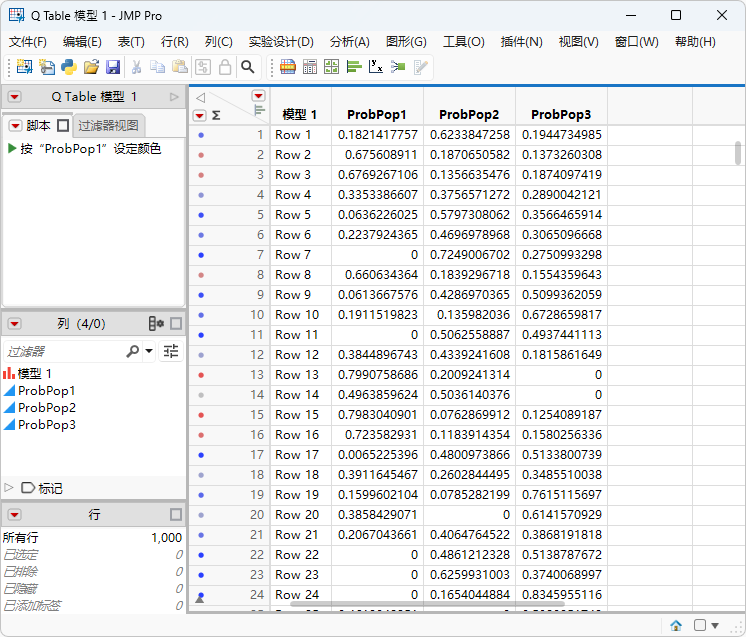Click the vertical scrollbar thumb of data grid
Viewport: 746px width, 637px height.
[x=738, y=153]
